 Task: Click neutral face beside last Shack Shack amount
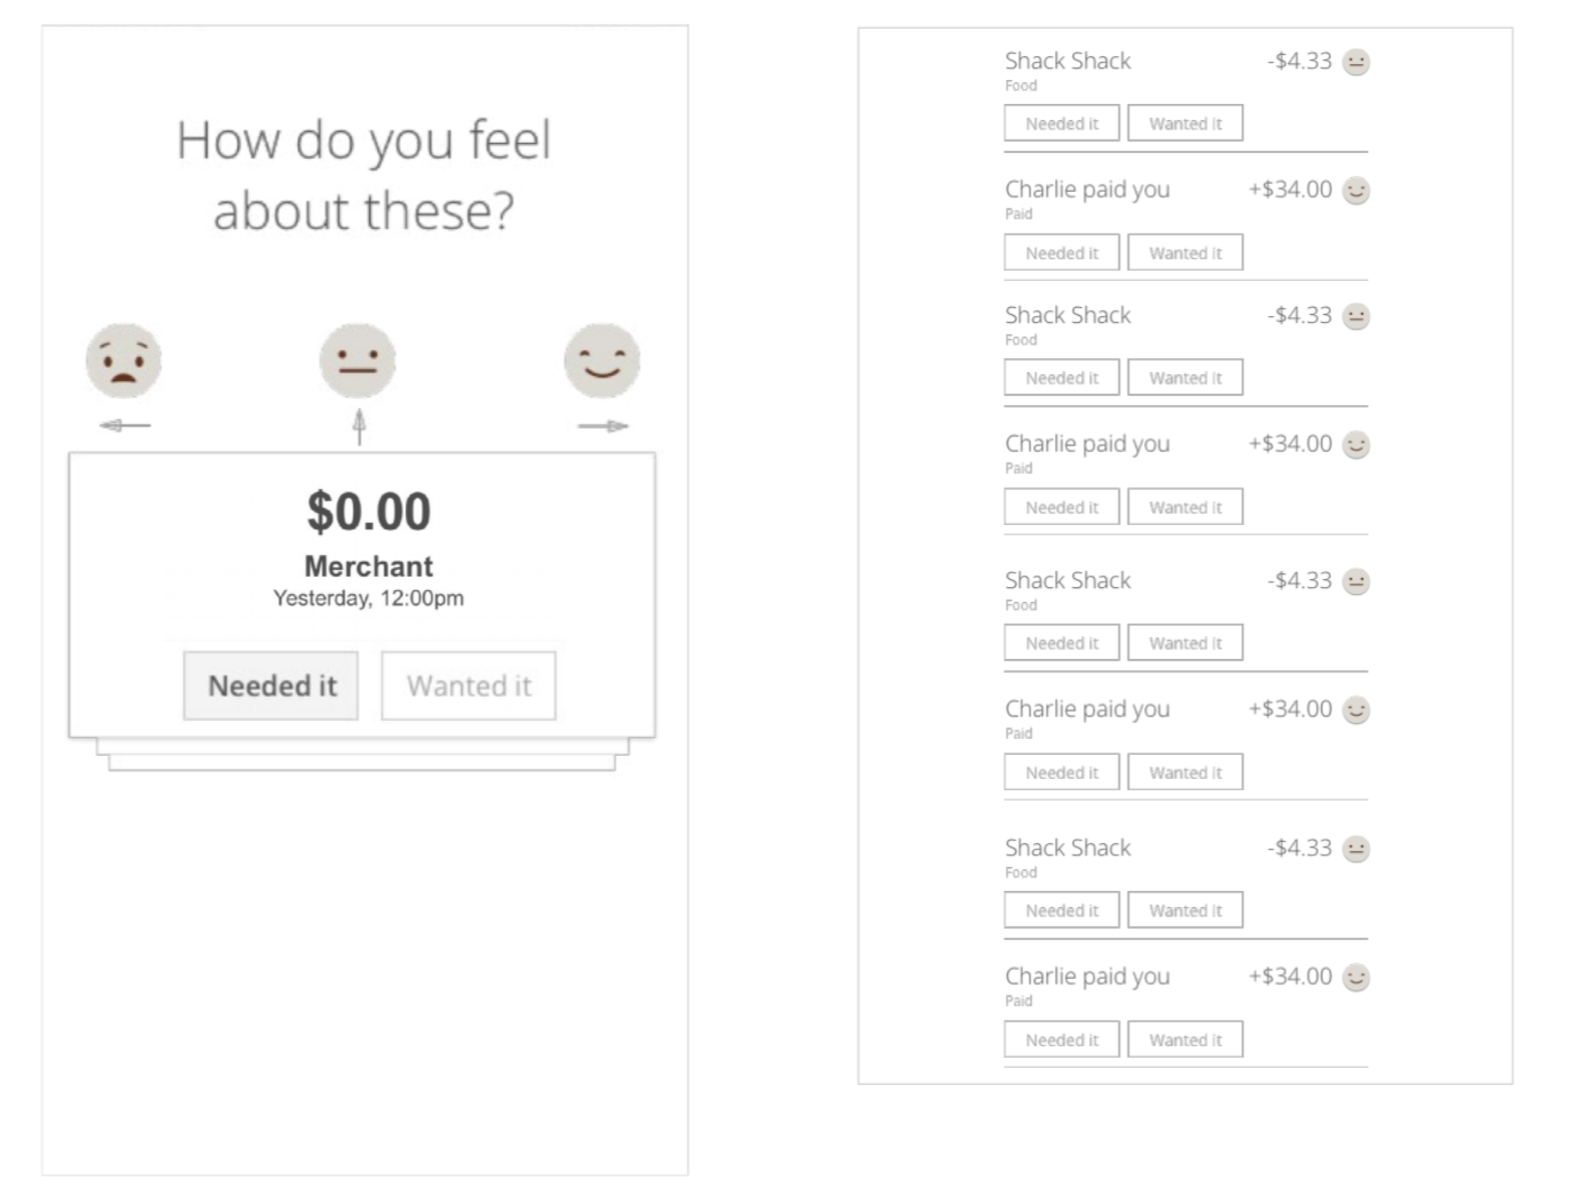point(1356,849)
